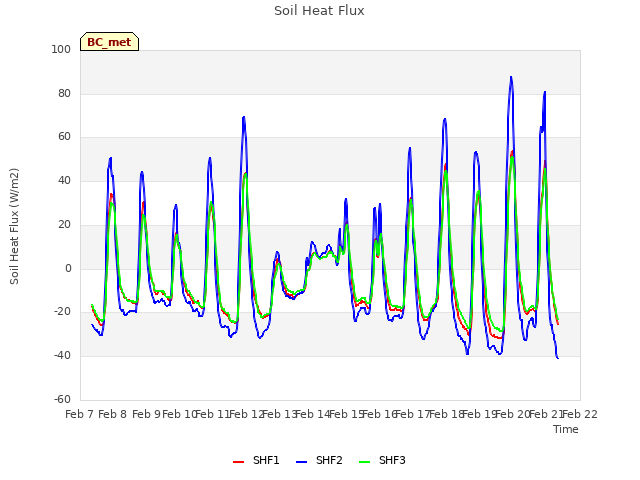Click the Feb 22 x-axis tick label
Screen dimensions: 640x480
580,414
